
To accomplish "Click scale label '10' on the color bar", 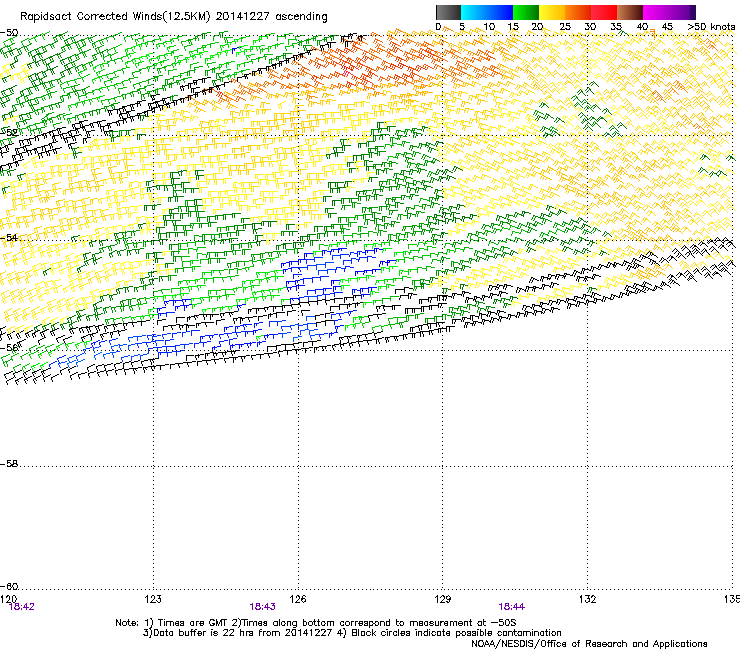I will [x=489, y=27].
